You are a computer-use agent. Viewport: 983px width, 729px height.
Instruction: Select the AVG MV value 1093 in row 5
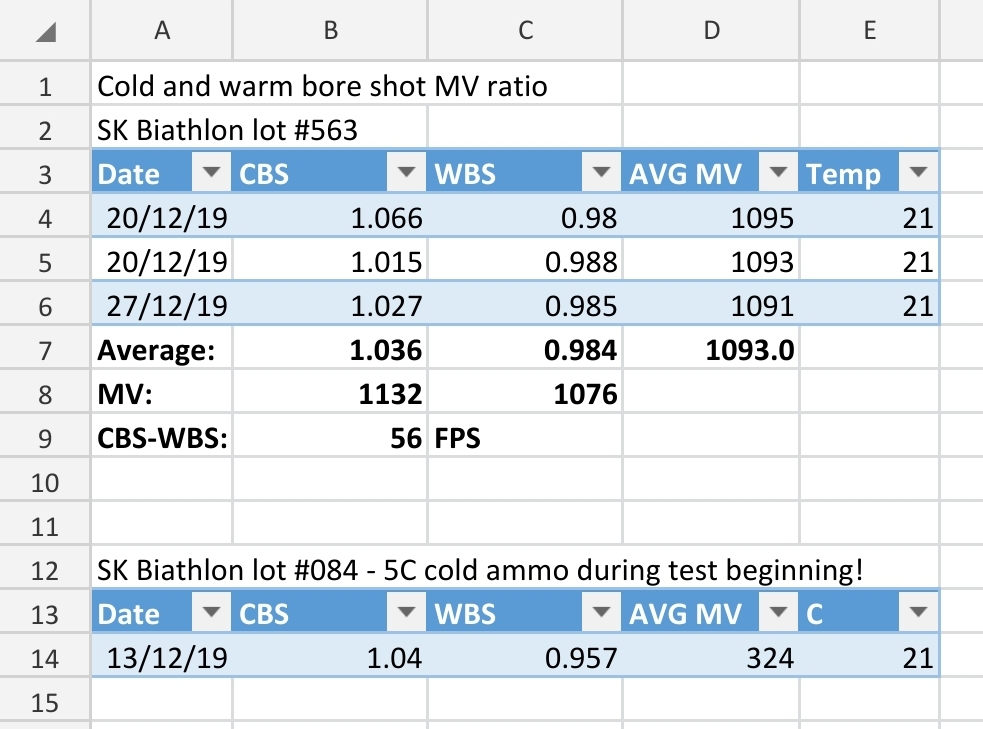pos(712,261)
